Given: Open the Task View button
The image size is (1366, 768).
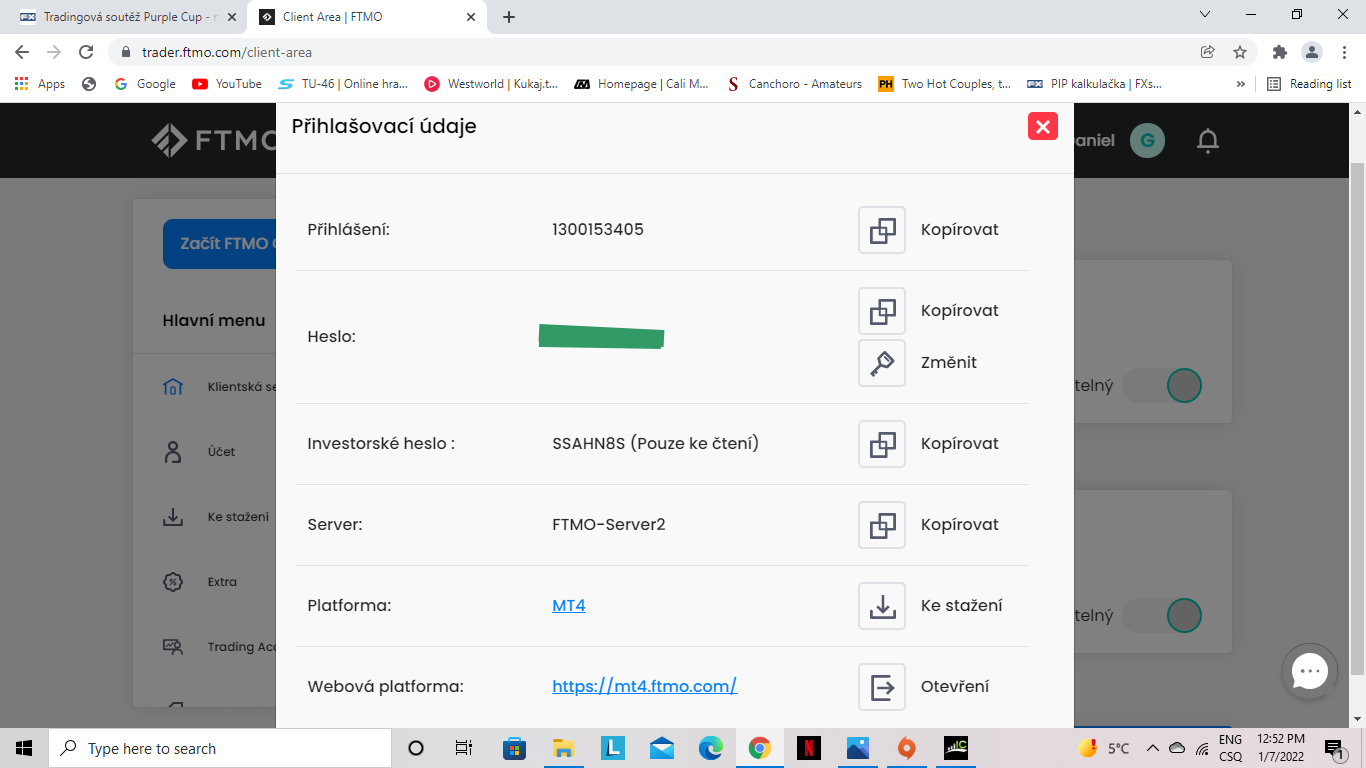Looking at the screenshot, I should tap(464, 748).
